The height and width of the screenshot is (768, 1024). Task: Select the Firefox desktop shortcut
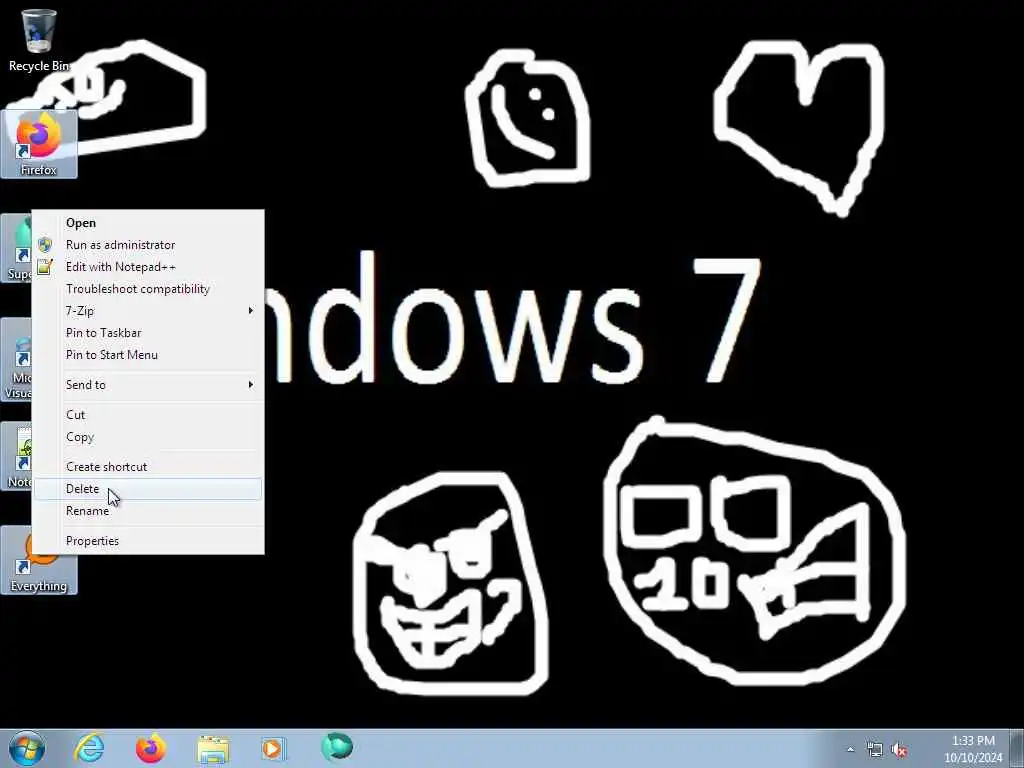[x=39, y=144]
